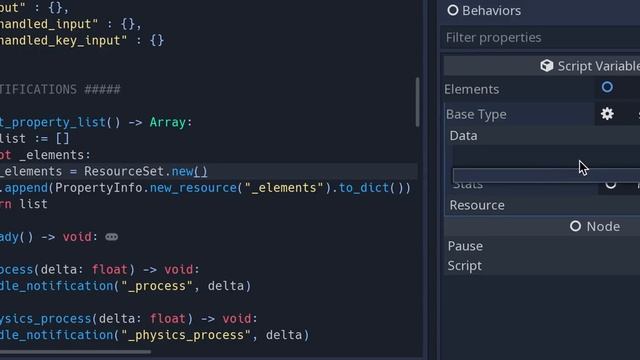Click the Behaviors node circle icon

(453, 10)
